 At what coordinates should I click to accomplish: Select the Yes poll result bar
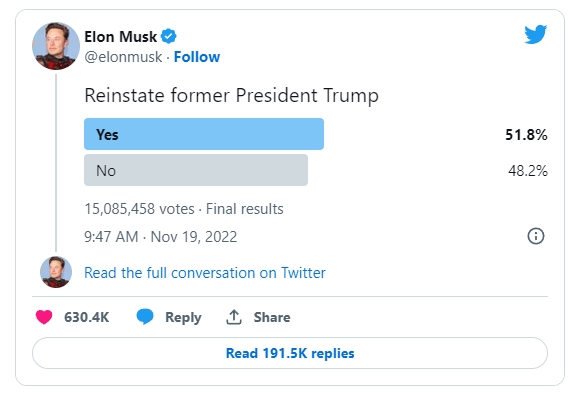click(204, 134)
